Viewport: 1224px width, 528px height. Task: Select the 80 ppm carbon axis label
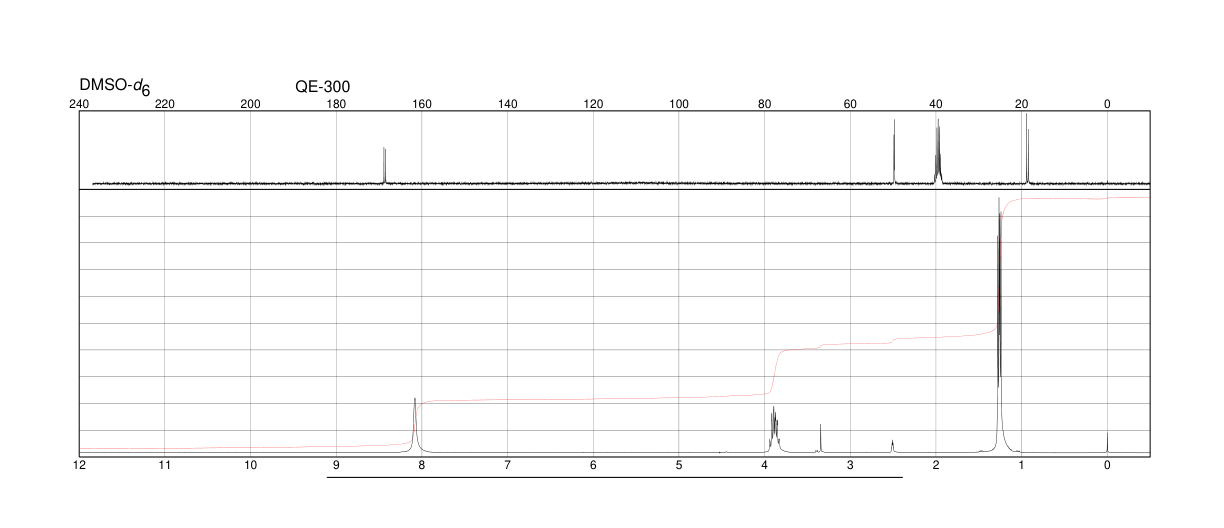764,104
